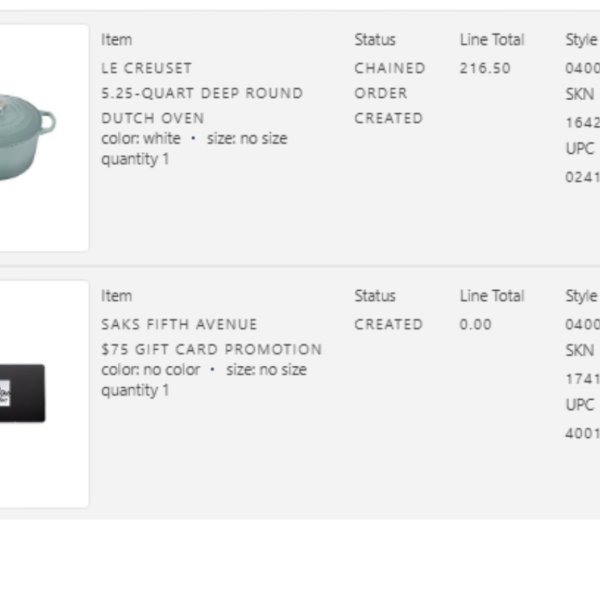
Task: Click the CREATED status of gift card
Action: click(x=388, y=324)
